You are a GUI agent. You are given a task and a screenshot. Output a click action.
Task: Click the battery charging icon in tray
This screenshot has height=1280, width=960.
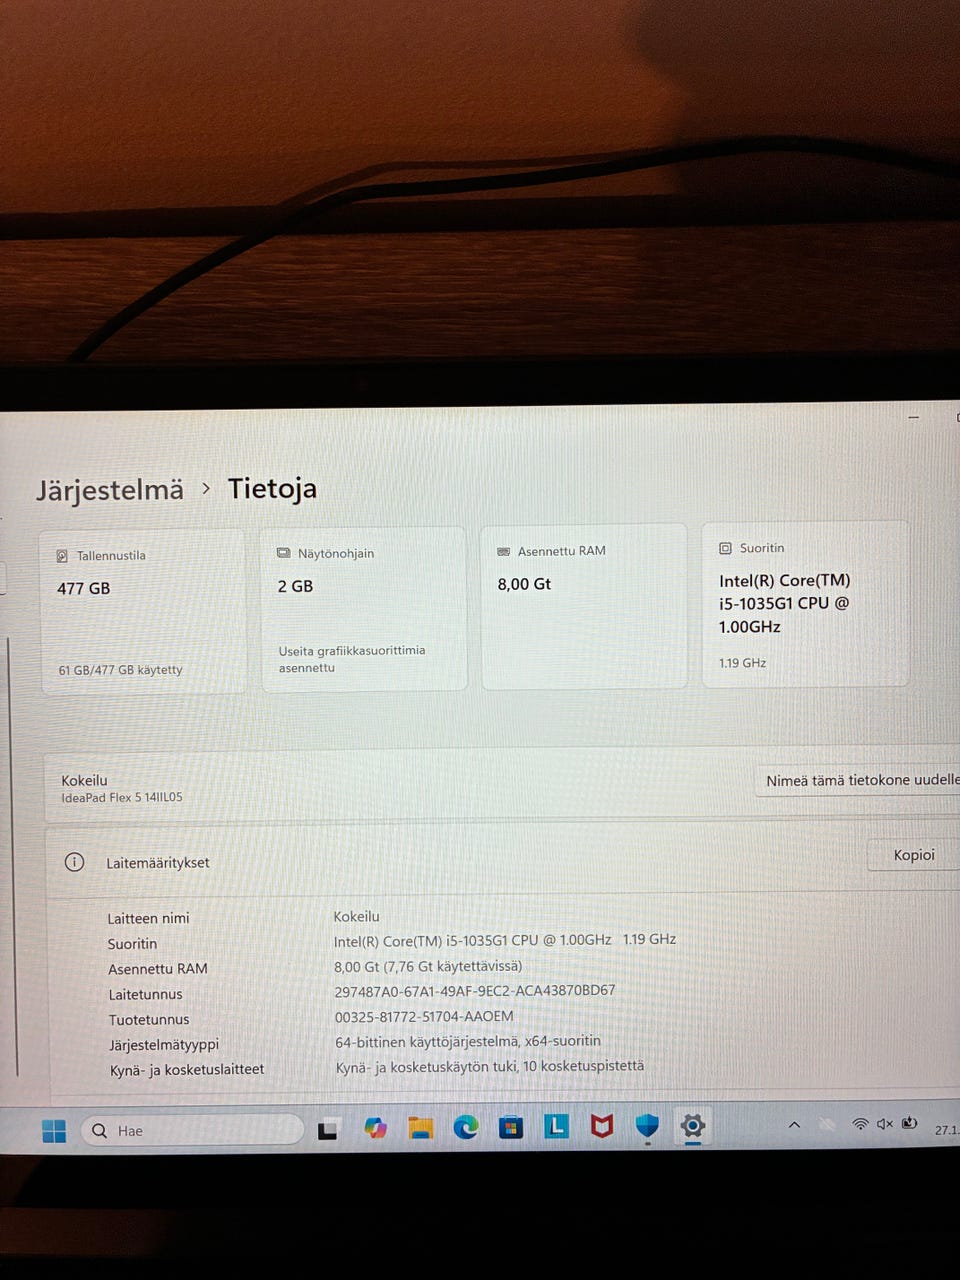909,1123
